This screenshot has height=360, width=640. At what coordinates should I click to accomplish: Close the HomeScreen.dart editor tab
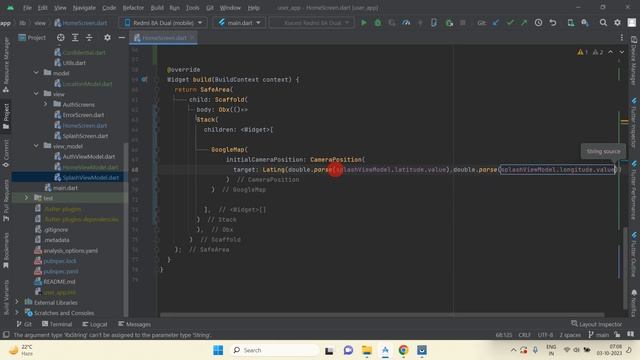192,38
